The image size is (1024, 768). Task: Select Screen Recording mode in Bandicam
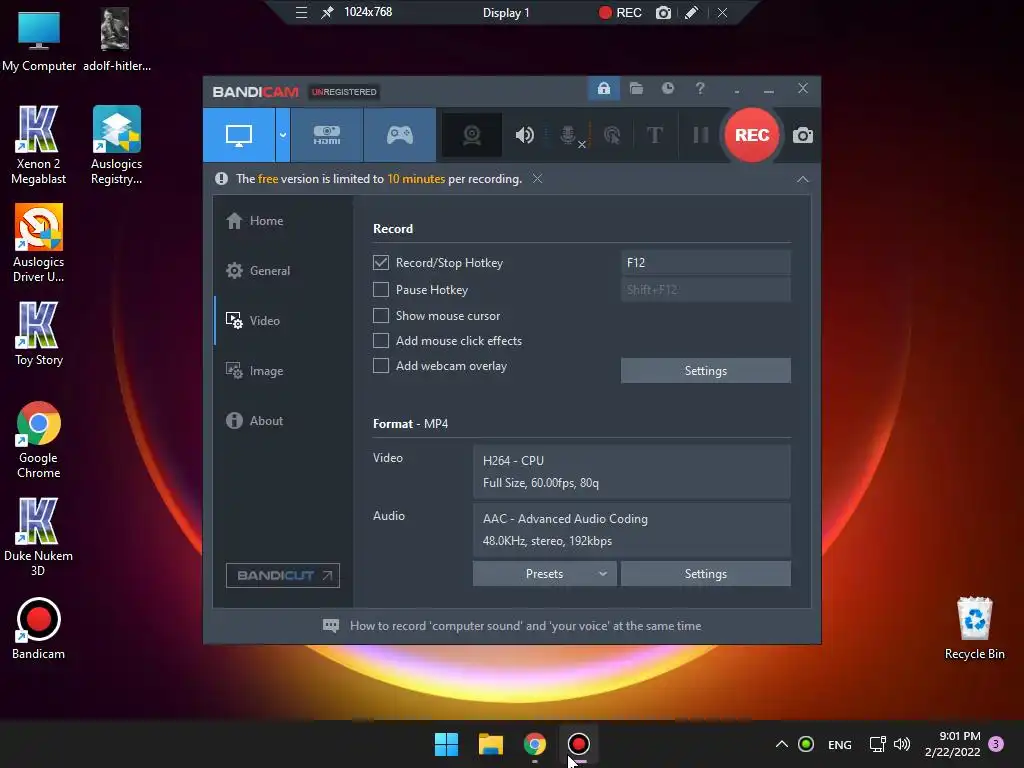tap(239, 135)
